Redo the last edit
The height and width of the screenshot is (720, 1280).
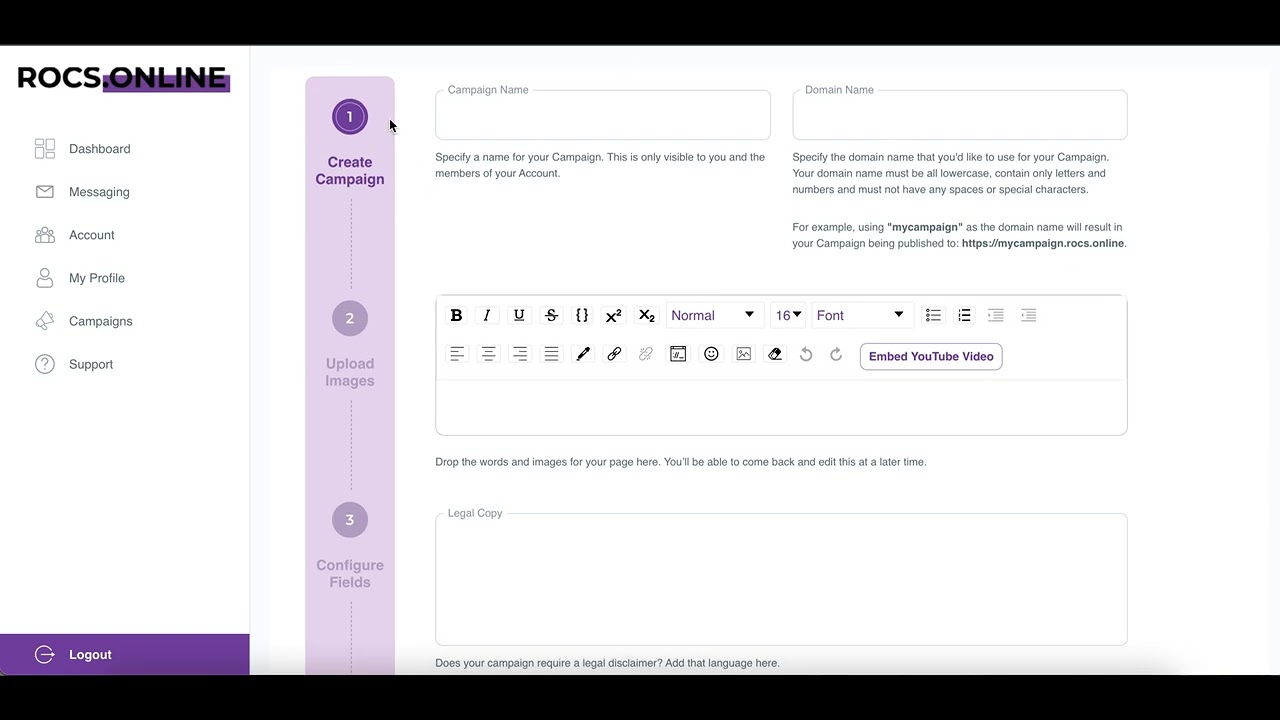pos(836,354)
